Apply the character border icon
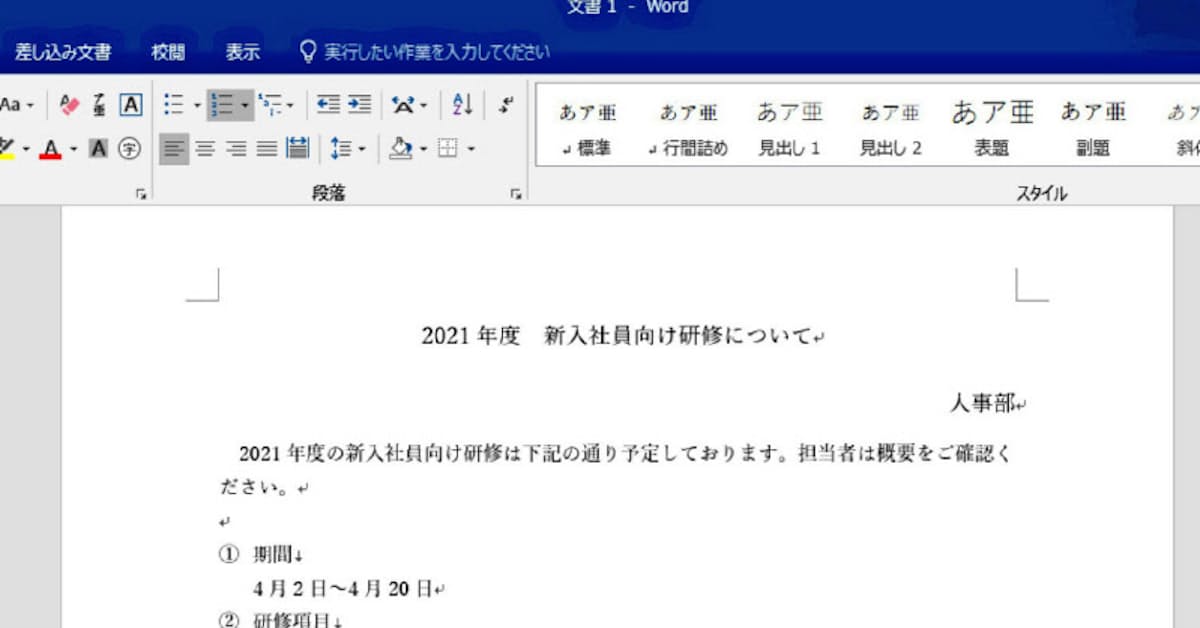 pos(130,105)
